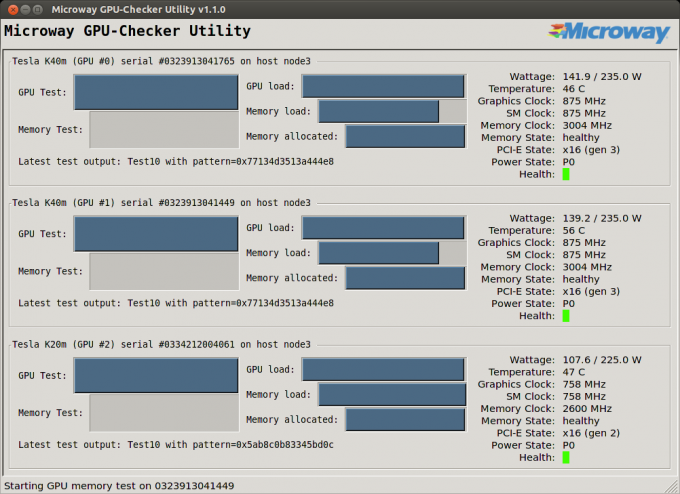Click the GPU load bar for GPU #1
This screenshot has height=494, width=680.
click(384, 228)
